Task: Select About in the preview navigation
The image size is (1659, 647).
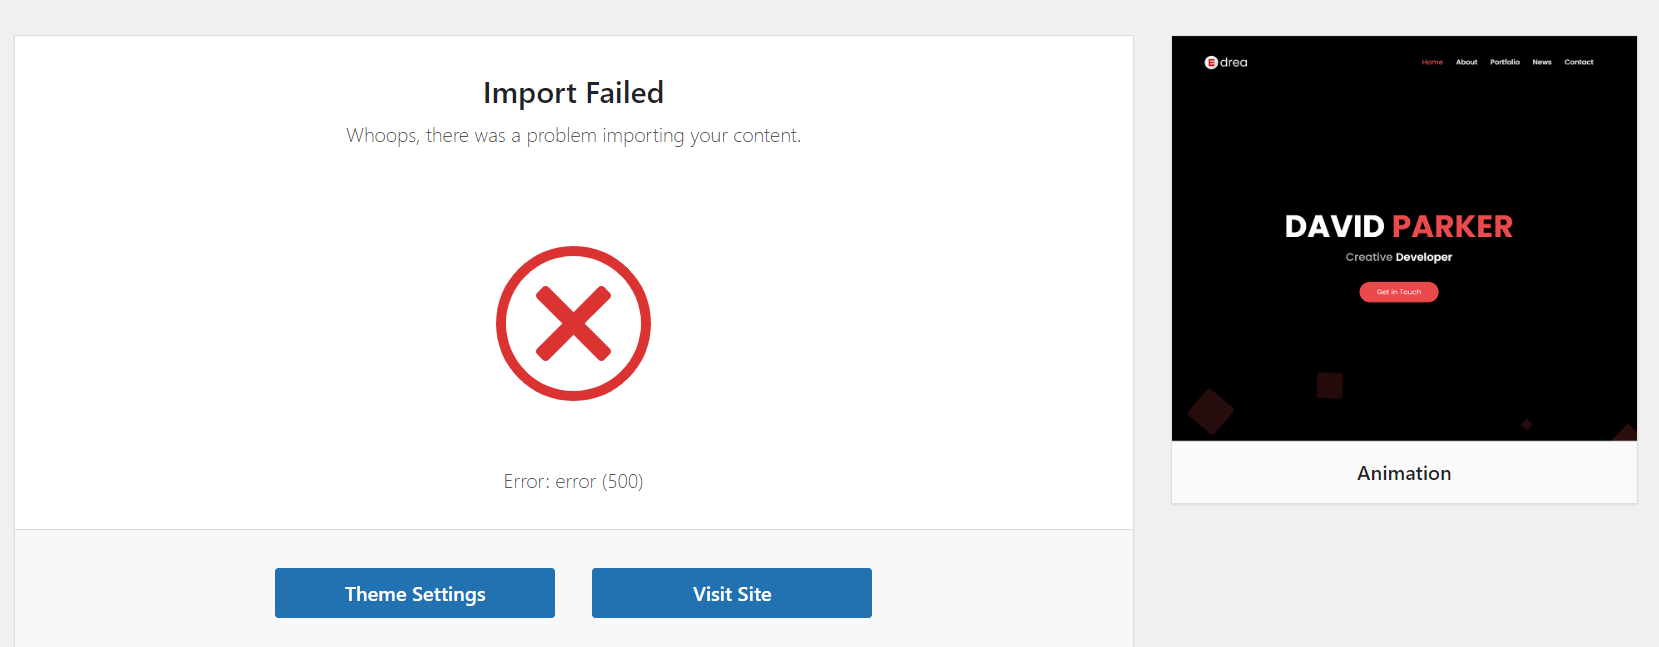Action: [1466, 62]
